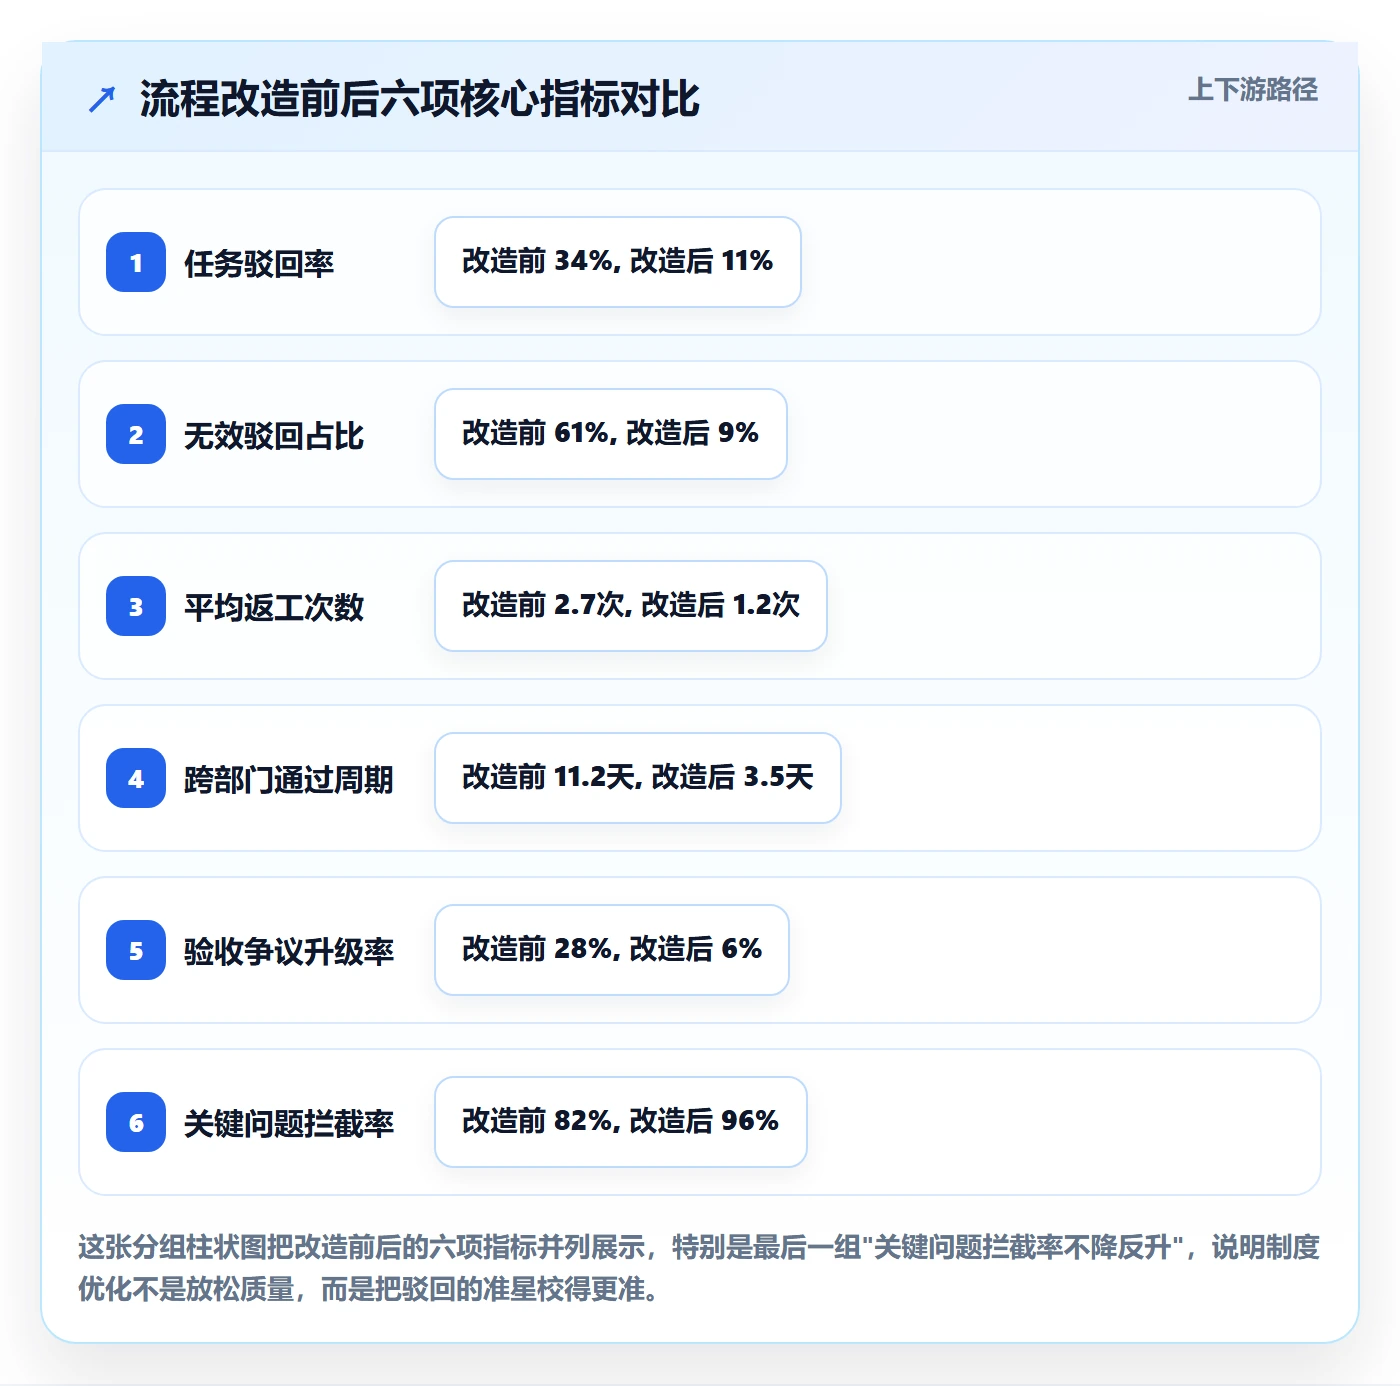Image resolution: width=1400 pixels, height=1386 pixels.
Task: Click the title 流程改造前后六项核心指标对比
Action: pos(419,99)
